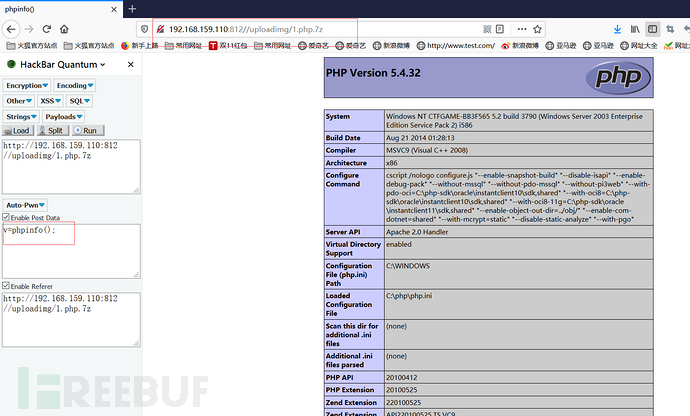Toggle the Enable Referer checkbox
This screenshot has height=416, width=690.
[x=6, y=286]
